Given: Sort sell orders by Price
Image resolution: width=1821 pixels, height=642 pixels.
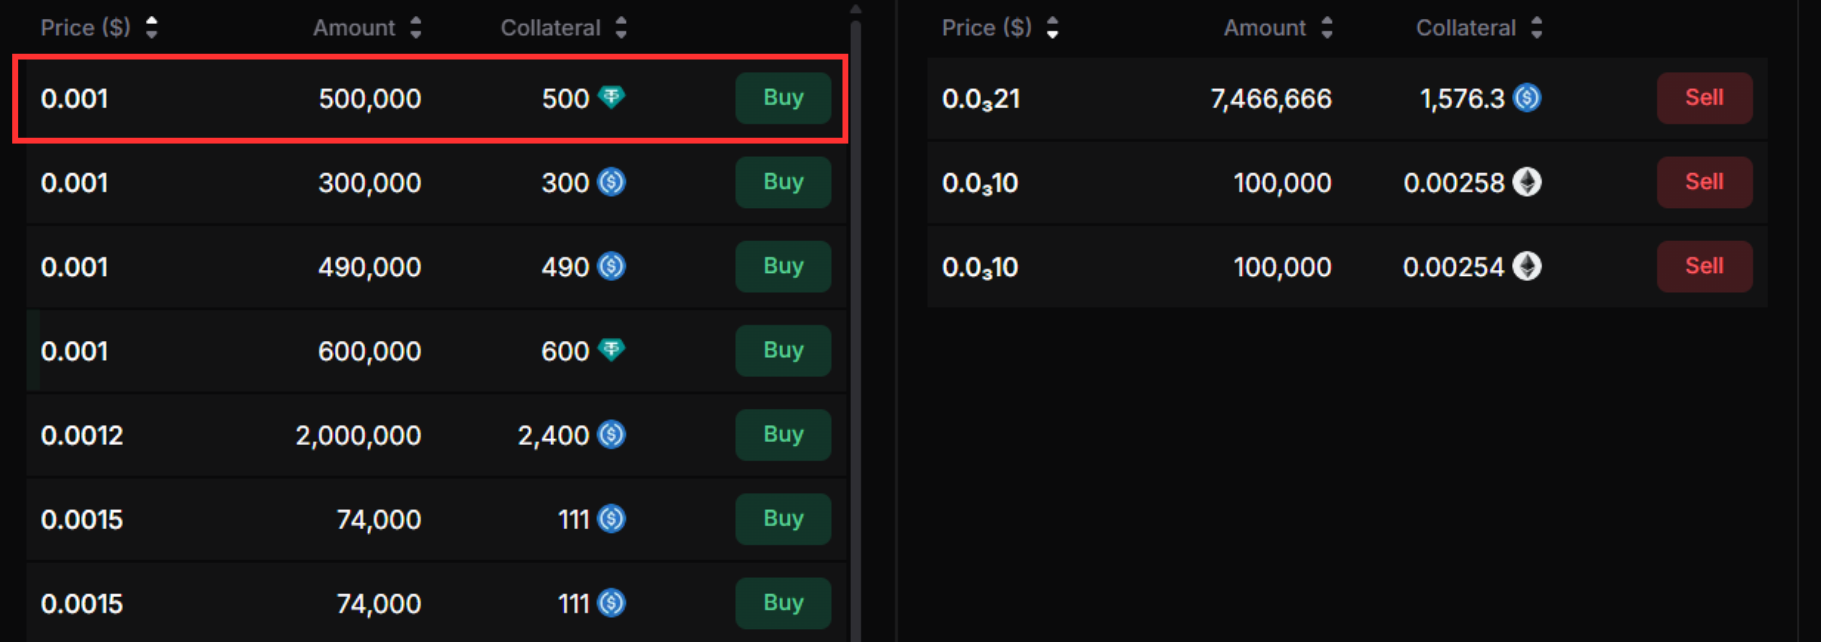Looking at the screenshot, I should point(1053,27).
